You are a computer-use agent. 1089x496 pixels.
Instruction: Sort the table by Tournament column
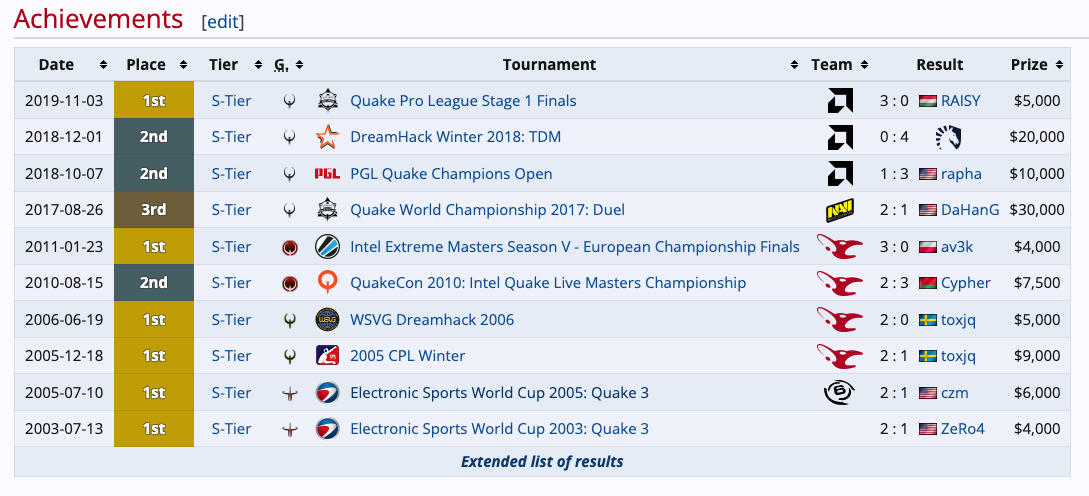coord(794,65)
